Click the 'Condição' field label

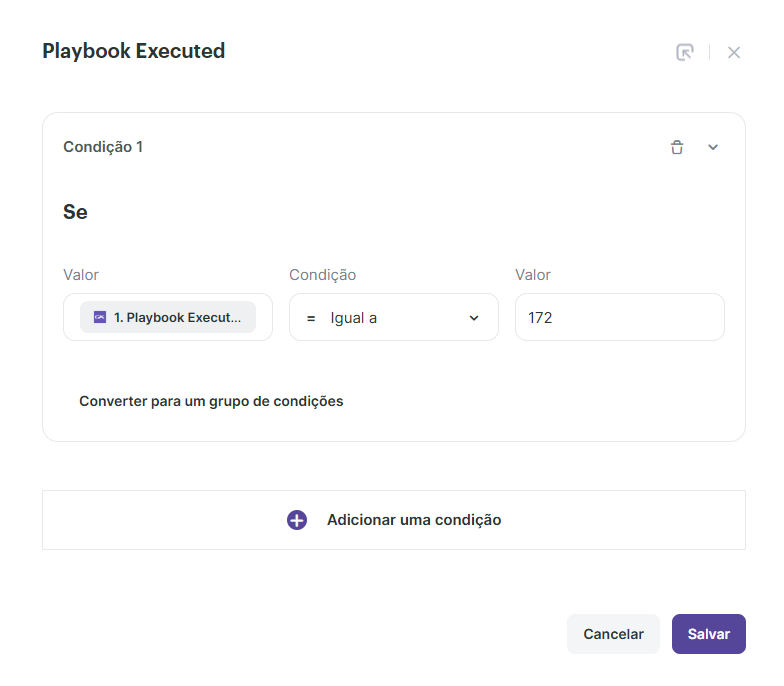322,275
